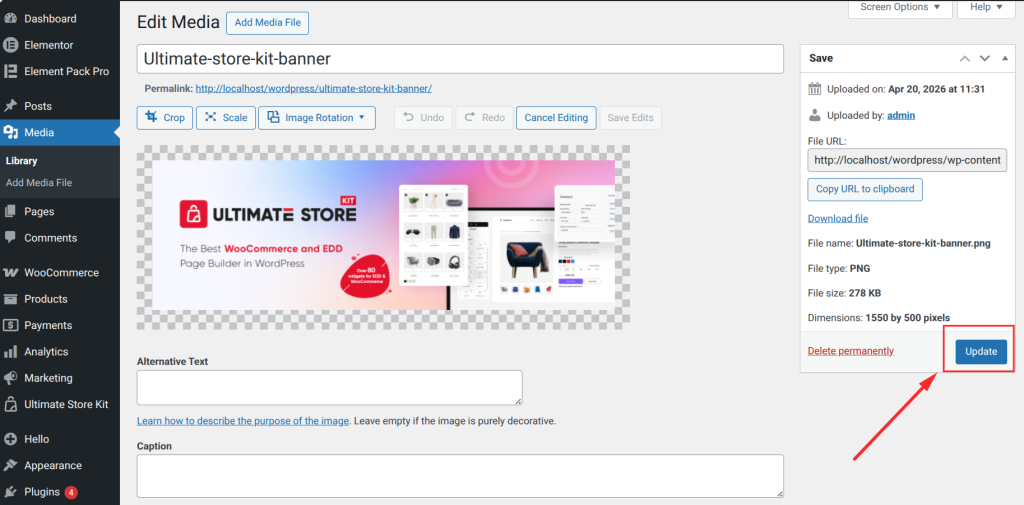This screenshot has width=1024, height=505.
Task: Click the Plugins update count badge
Action: (x=71, y=492)
